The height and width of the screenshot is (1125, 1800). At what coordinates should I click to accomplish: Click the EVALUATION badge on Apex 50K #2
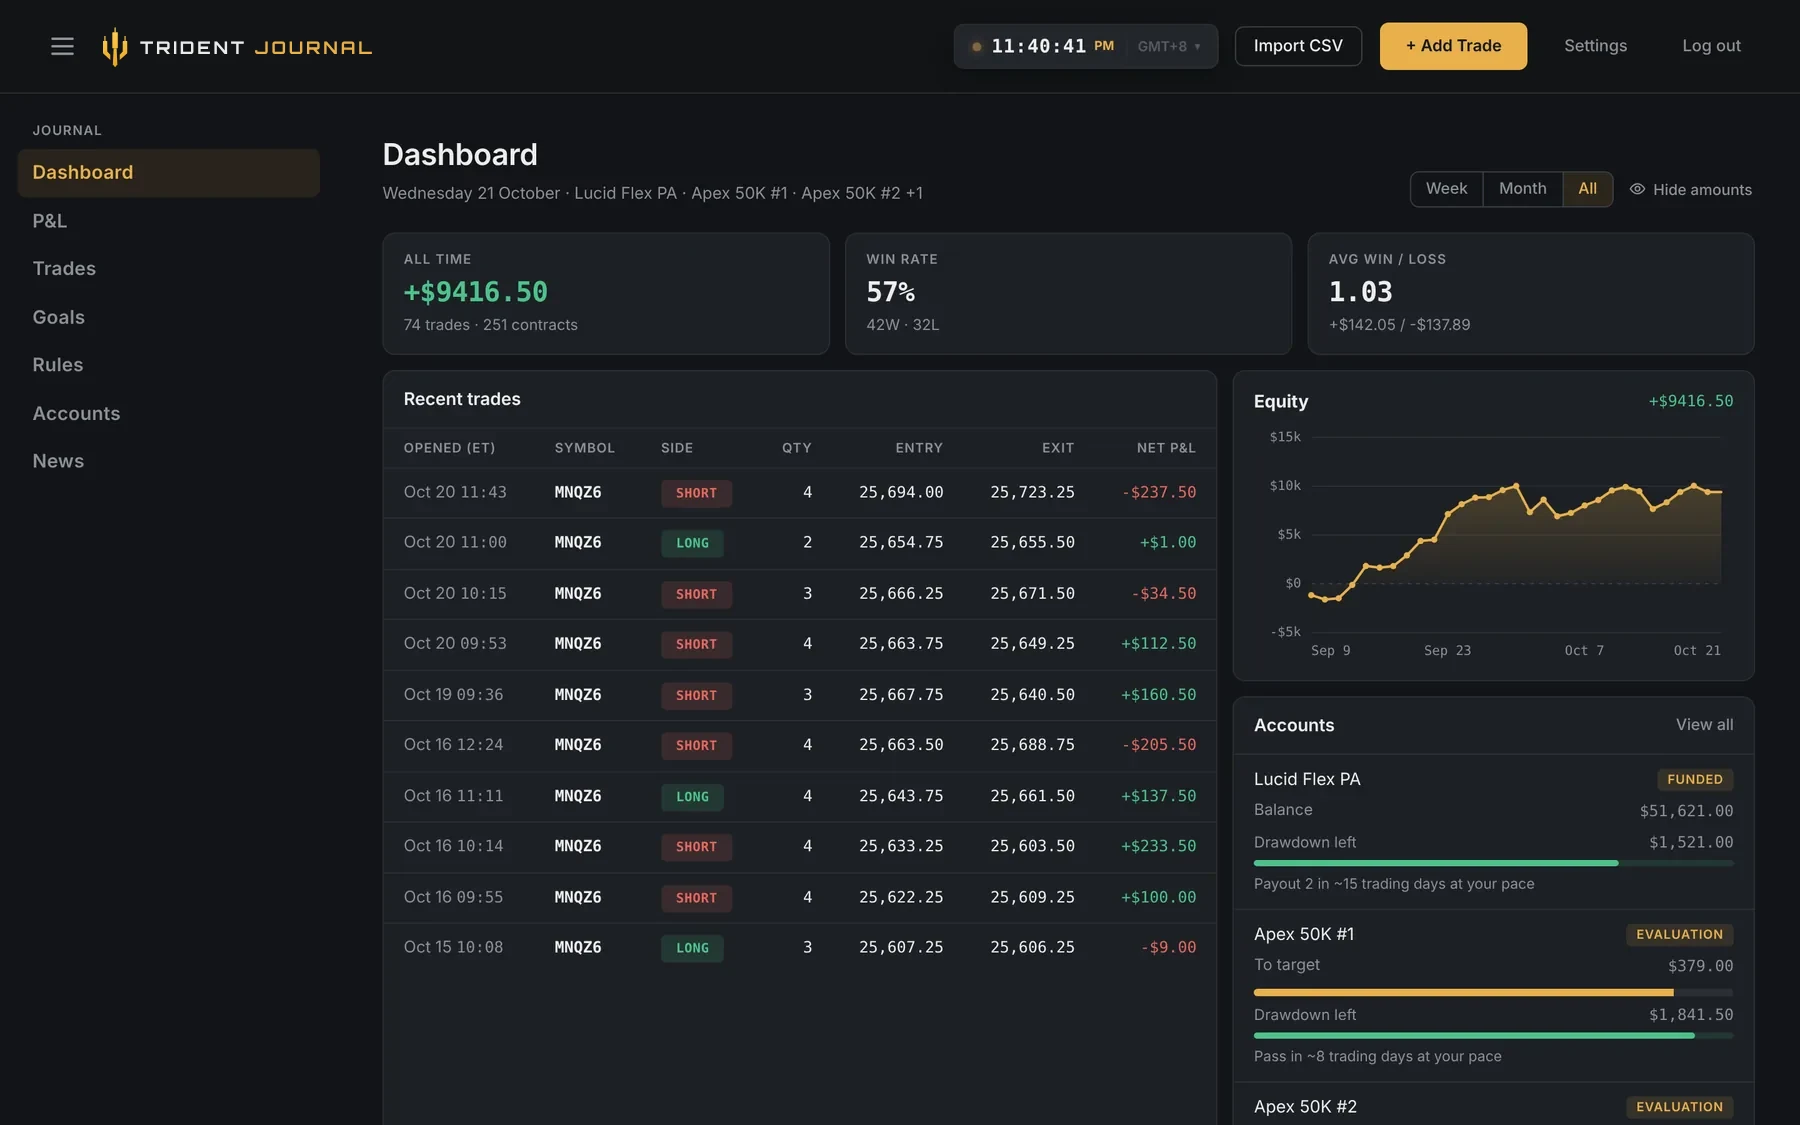point(1679,1107)
